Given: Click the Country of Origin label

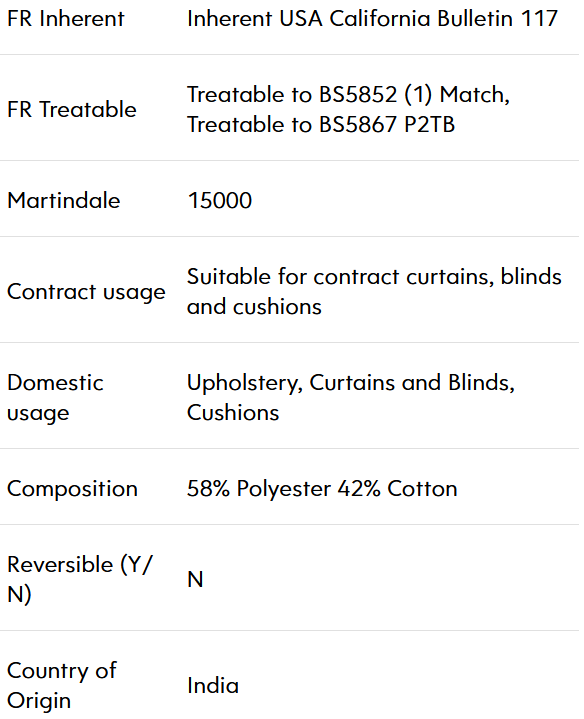Looking at the screenshot, I should pyautogui.click(x=62, y=686).
